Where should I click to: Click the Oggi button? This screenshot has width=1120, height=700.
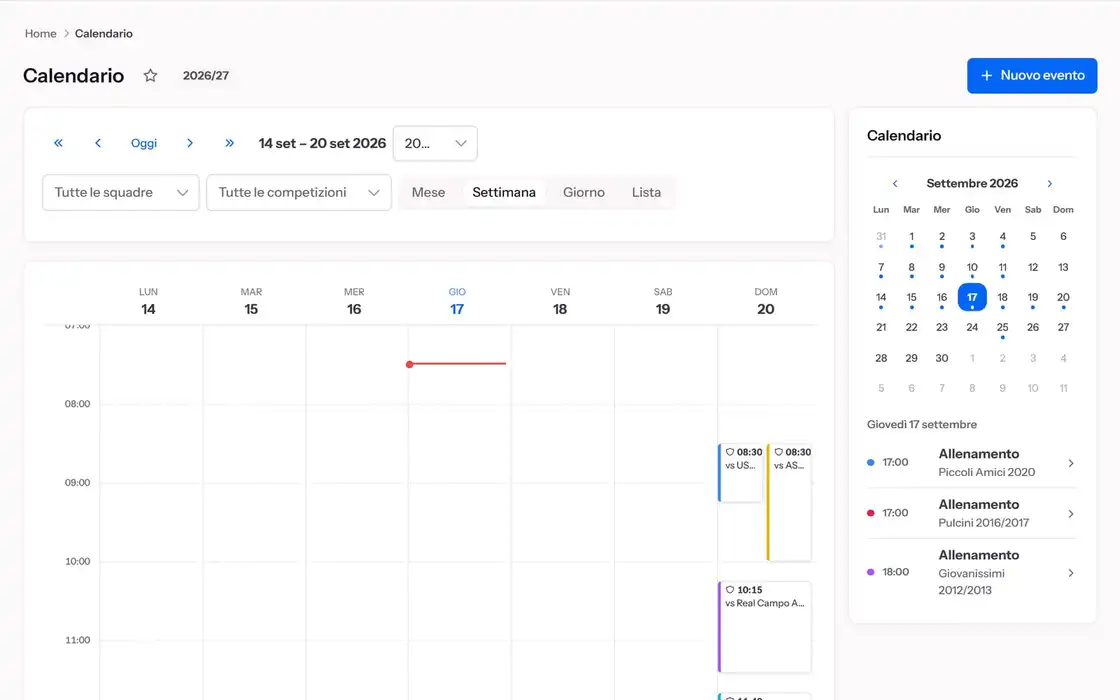tap(144, 143)
